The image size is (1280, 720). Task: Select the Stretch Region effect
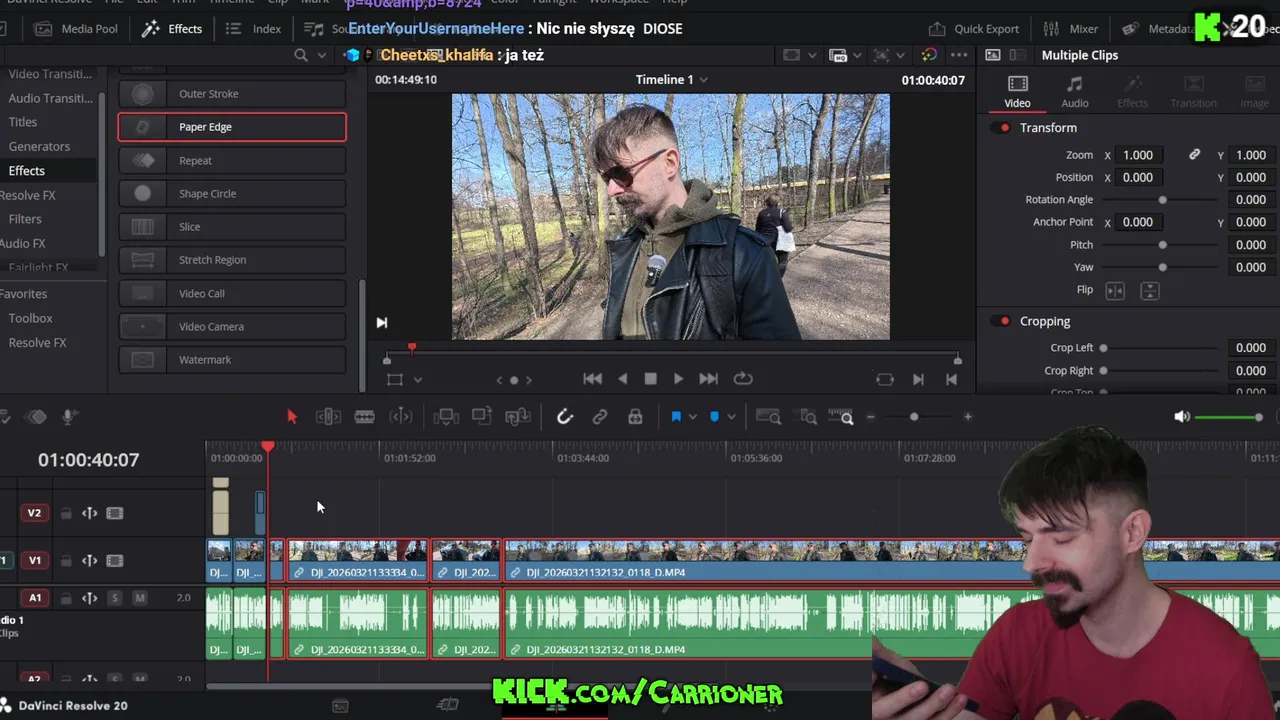click(x=232, y=260)
